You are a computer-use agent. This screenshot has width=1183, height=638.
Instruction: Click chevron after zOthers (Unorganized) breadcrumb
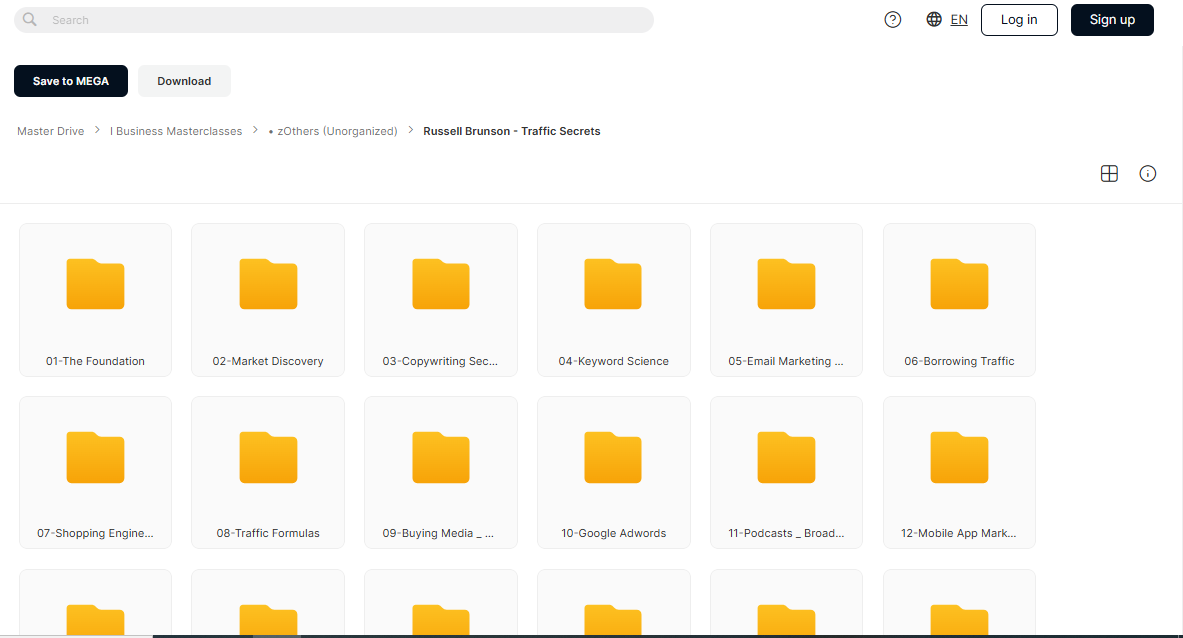tap(410, 130)
